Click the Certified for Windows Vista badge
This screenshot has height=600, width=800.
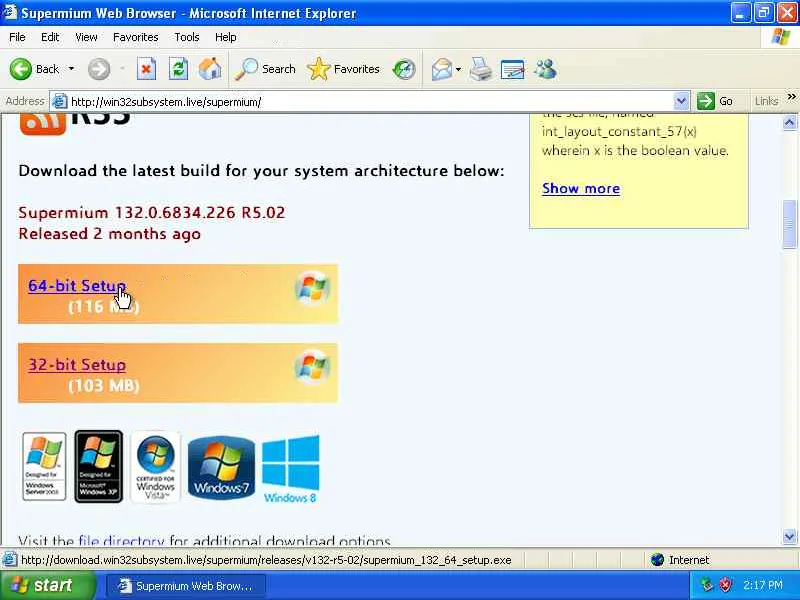tap(156, 467)
